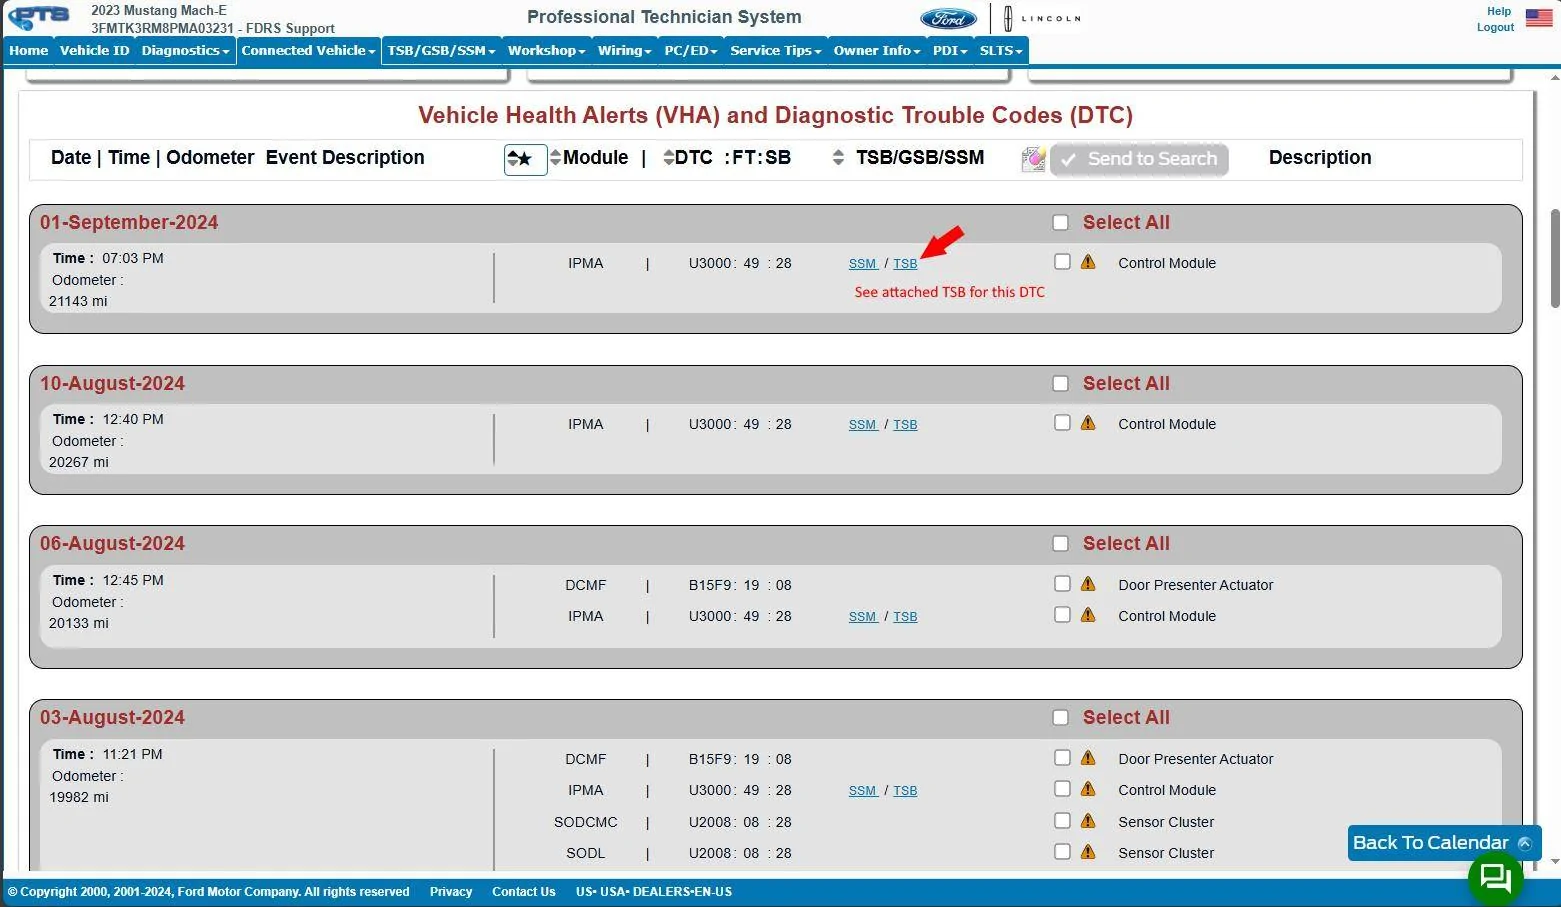The width and height of the screenshot is (1561, 907).
Task: Open SSM link for 01-September U3000
Action: pyautogui.click(x=863, y=264)
